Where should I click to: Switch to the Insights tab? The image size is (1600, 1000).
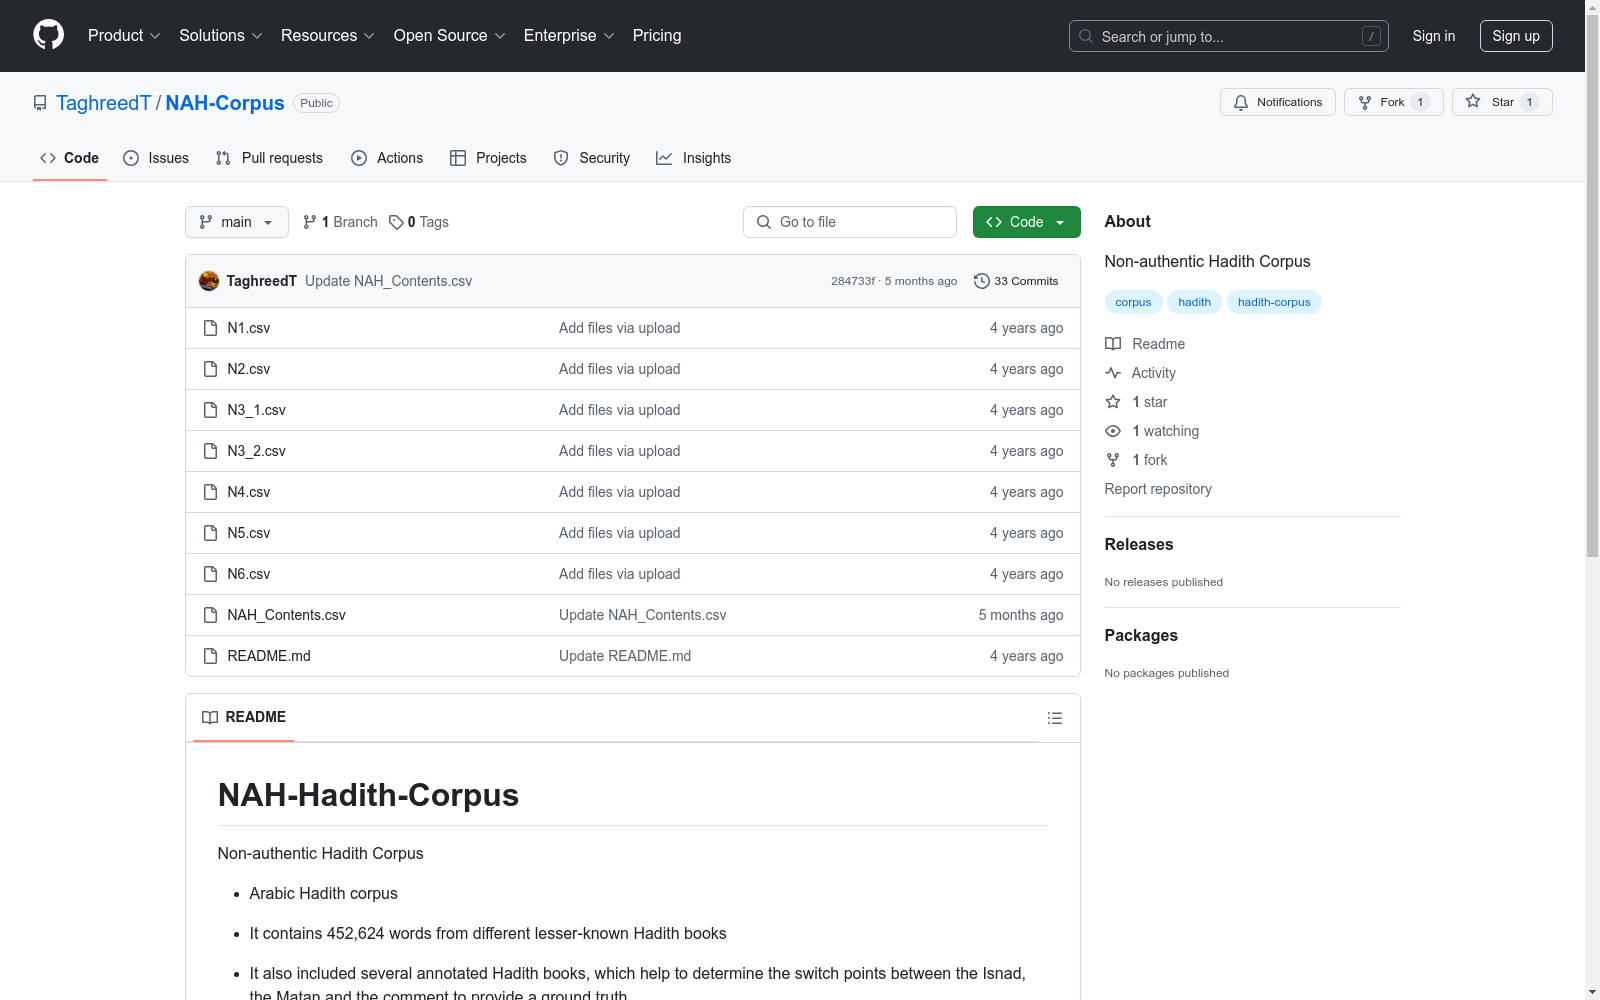693,158
